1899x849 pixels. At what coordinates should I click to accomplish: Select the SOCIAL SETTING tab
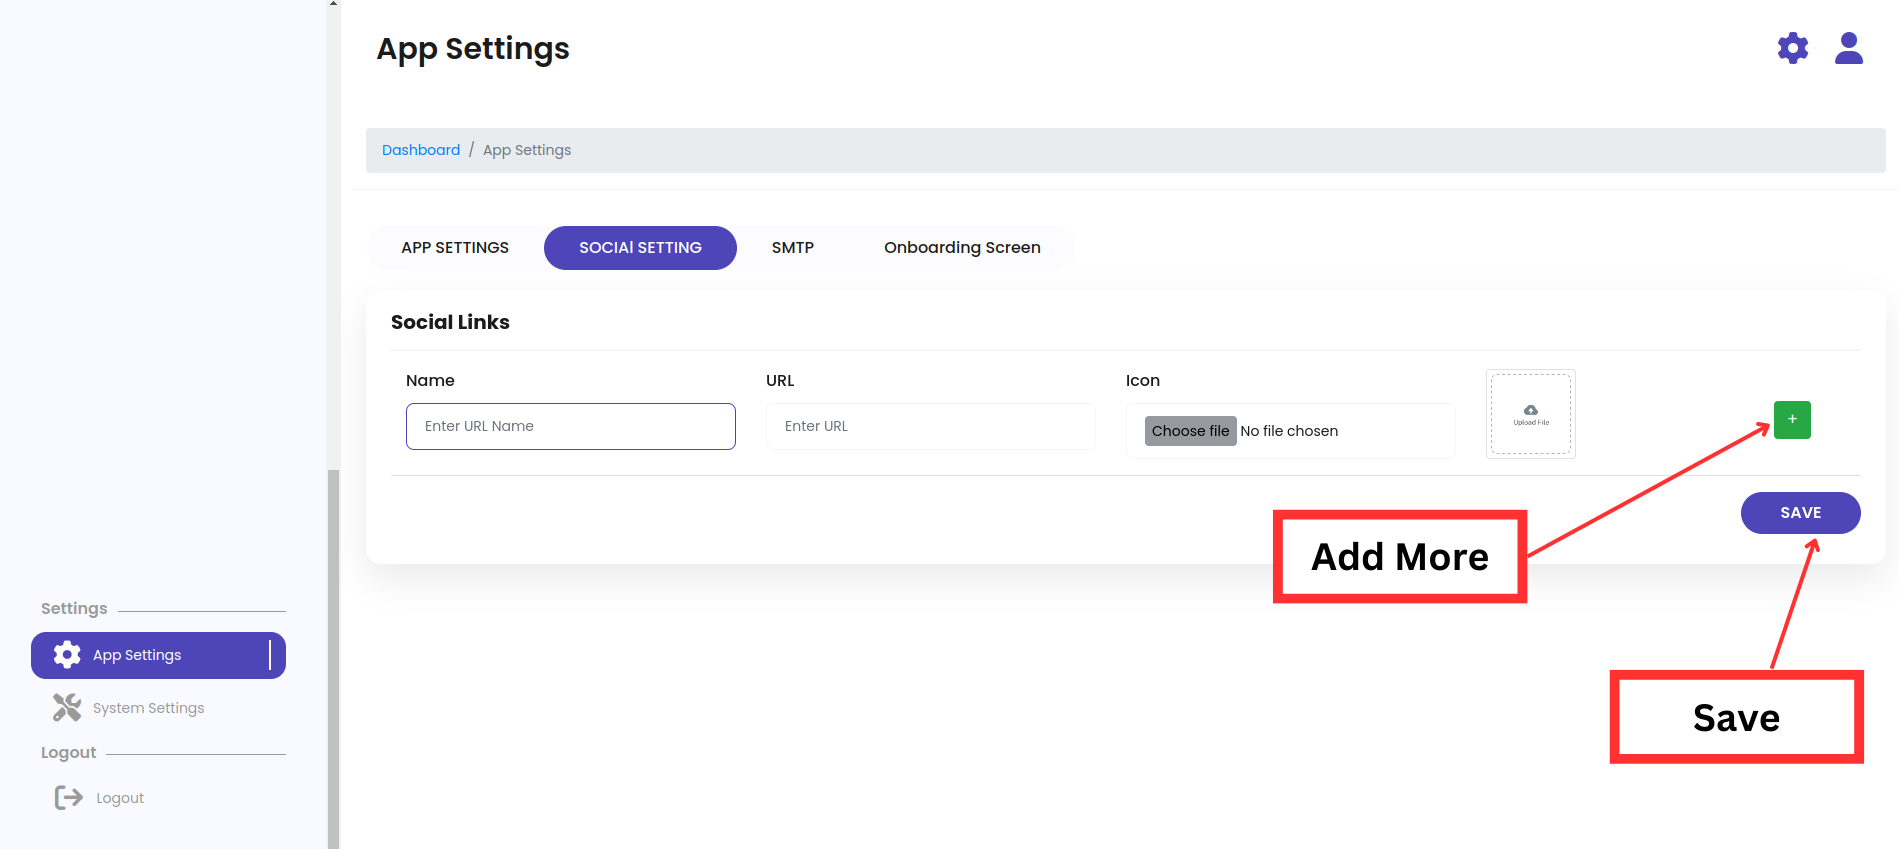tap(640, 248)
